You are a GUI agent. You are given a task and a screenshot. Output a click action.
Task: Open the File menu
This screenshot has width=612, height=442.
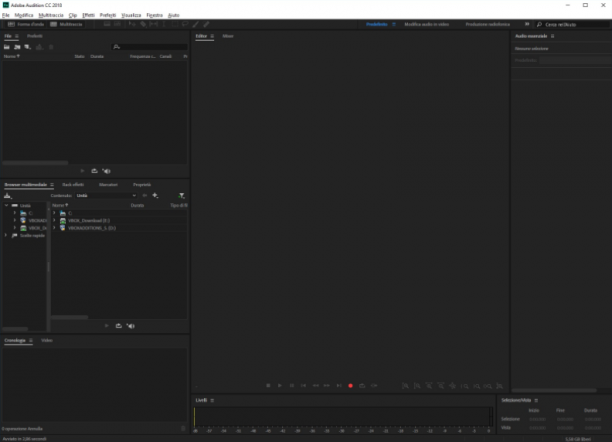tap(5, 15)
